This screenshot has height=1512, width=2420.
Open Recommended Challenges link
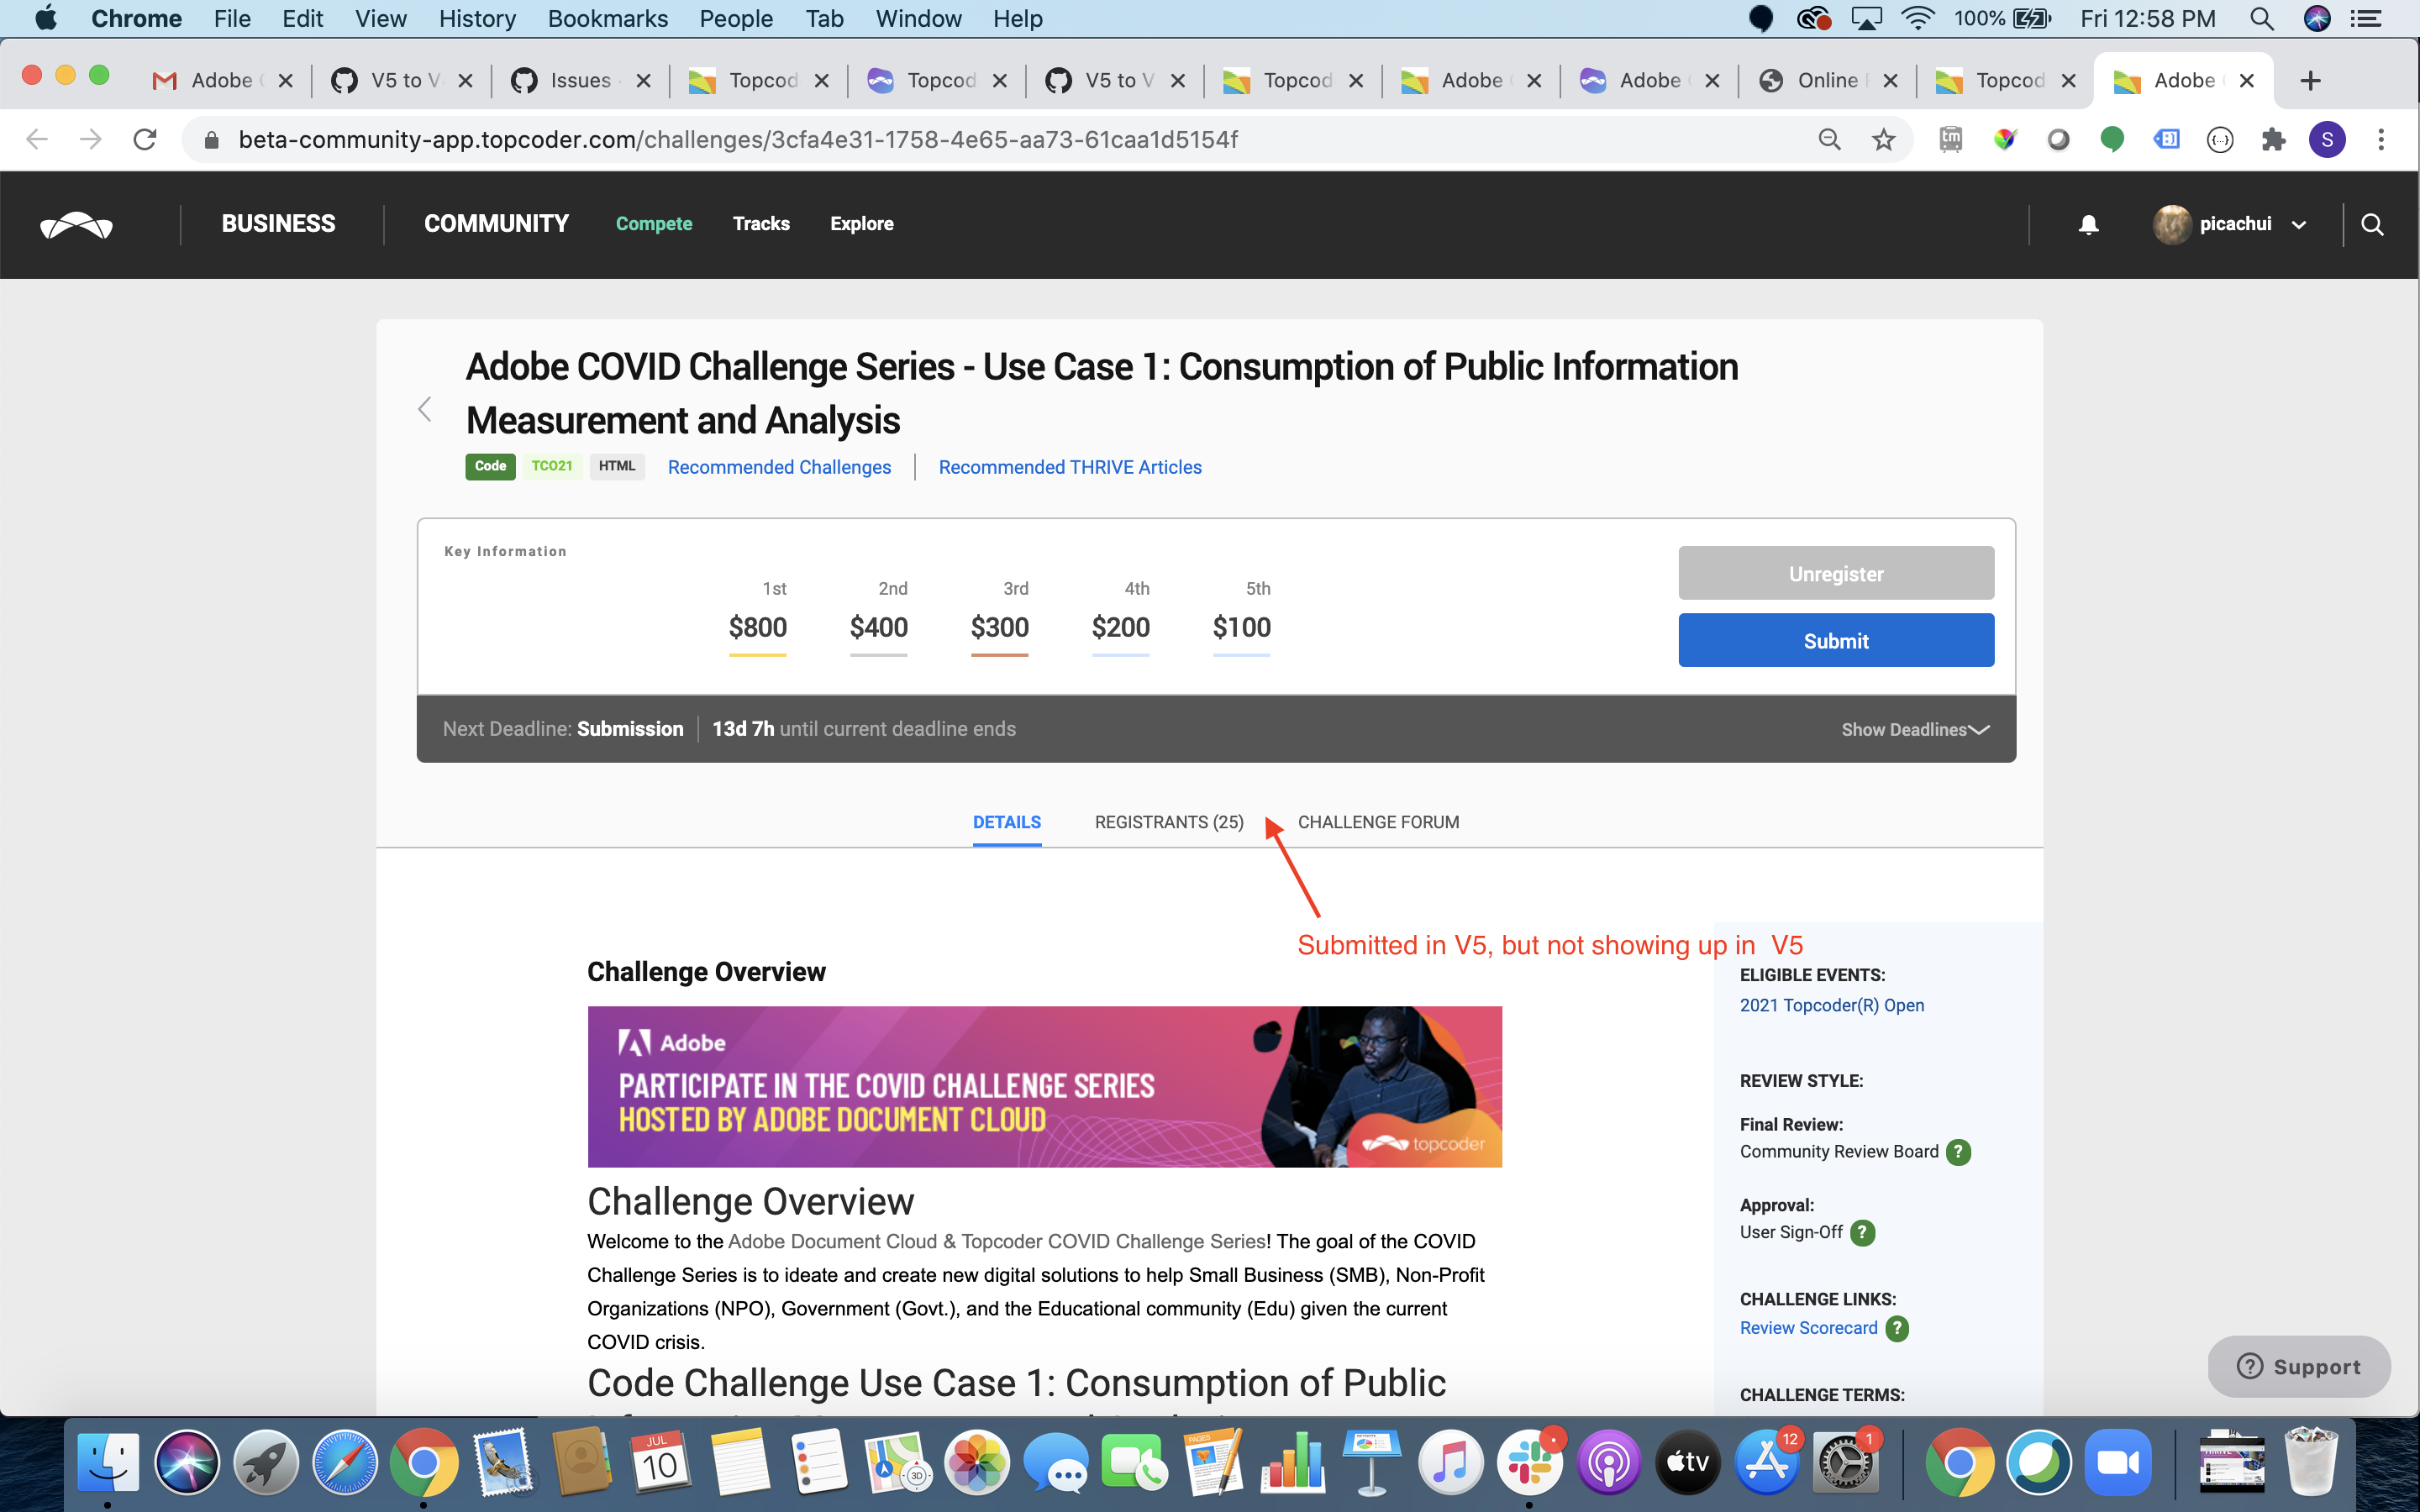point(779,467)
